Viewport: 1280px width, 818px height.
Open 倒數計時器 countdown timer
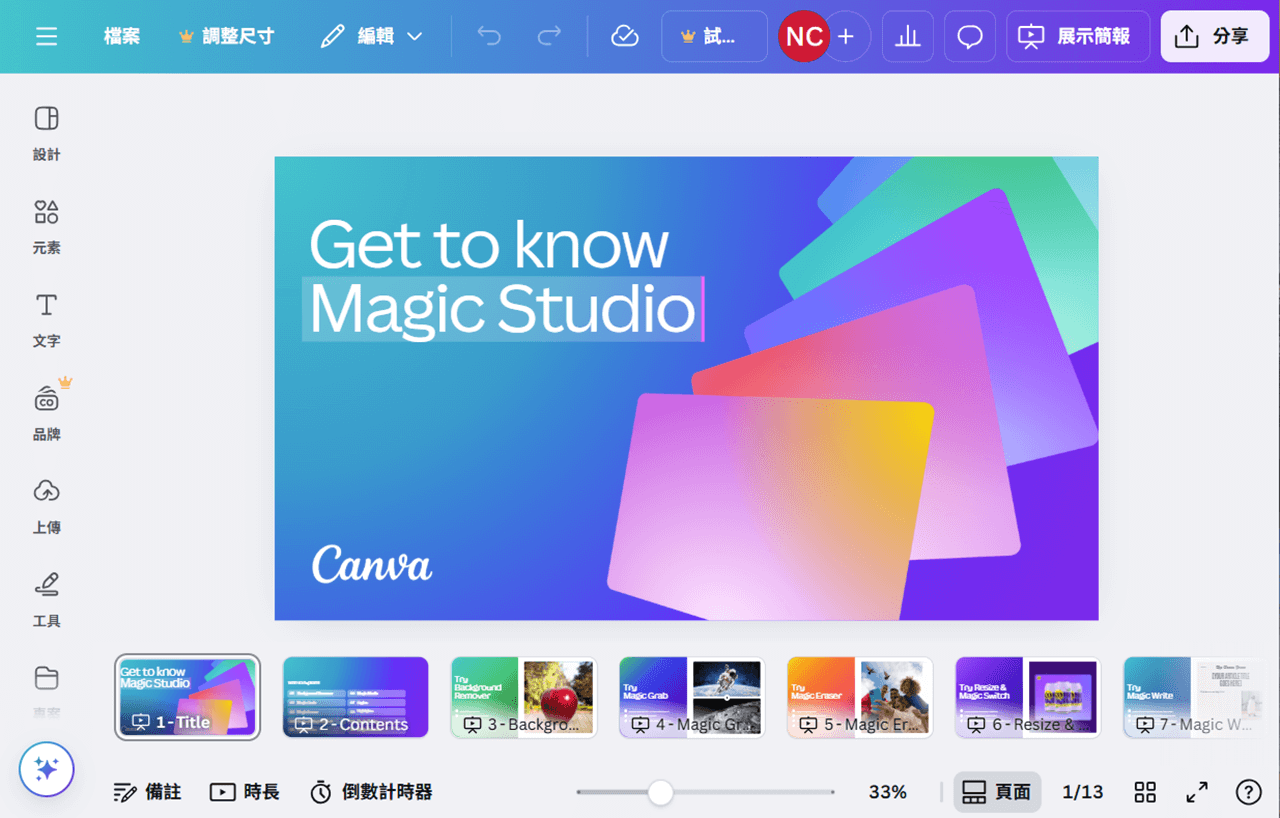tap(371, 792)
